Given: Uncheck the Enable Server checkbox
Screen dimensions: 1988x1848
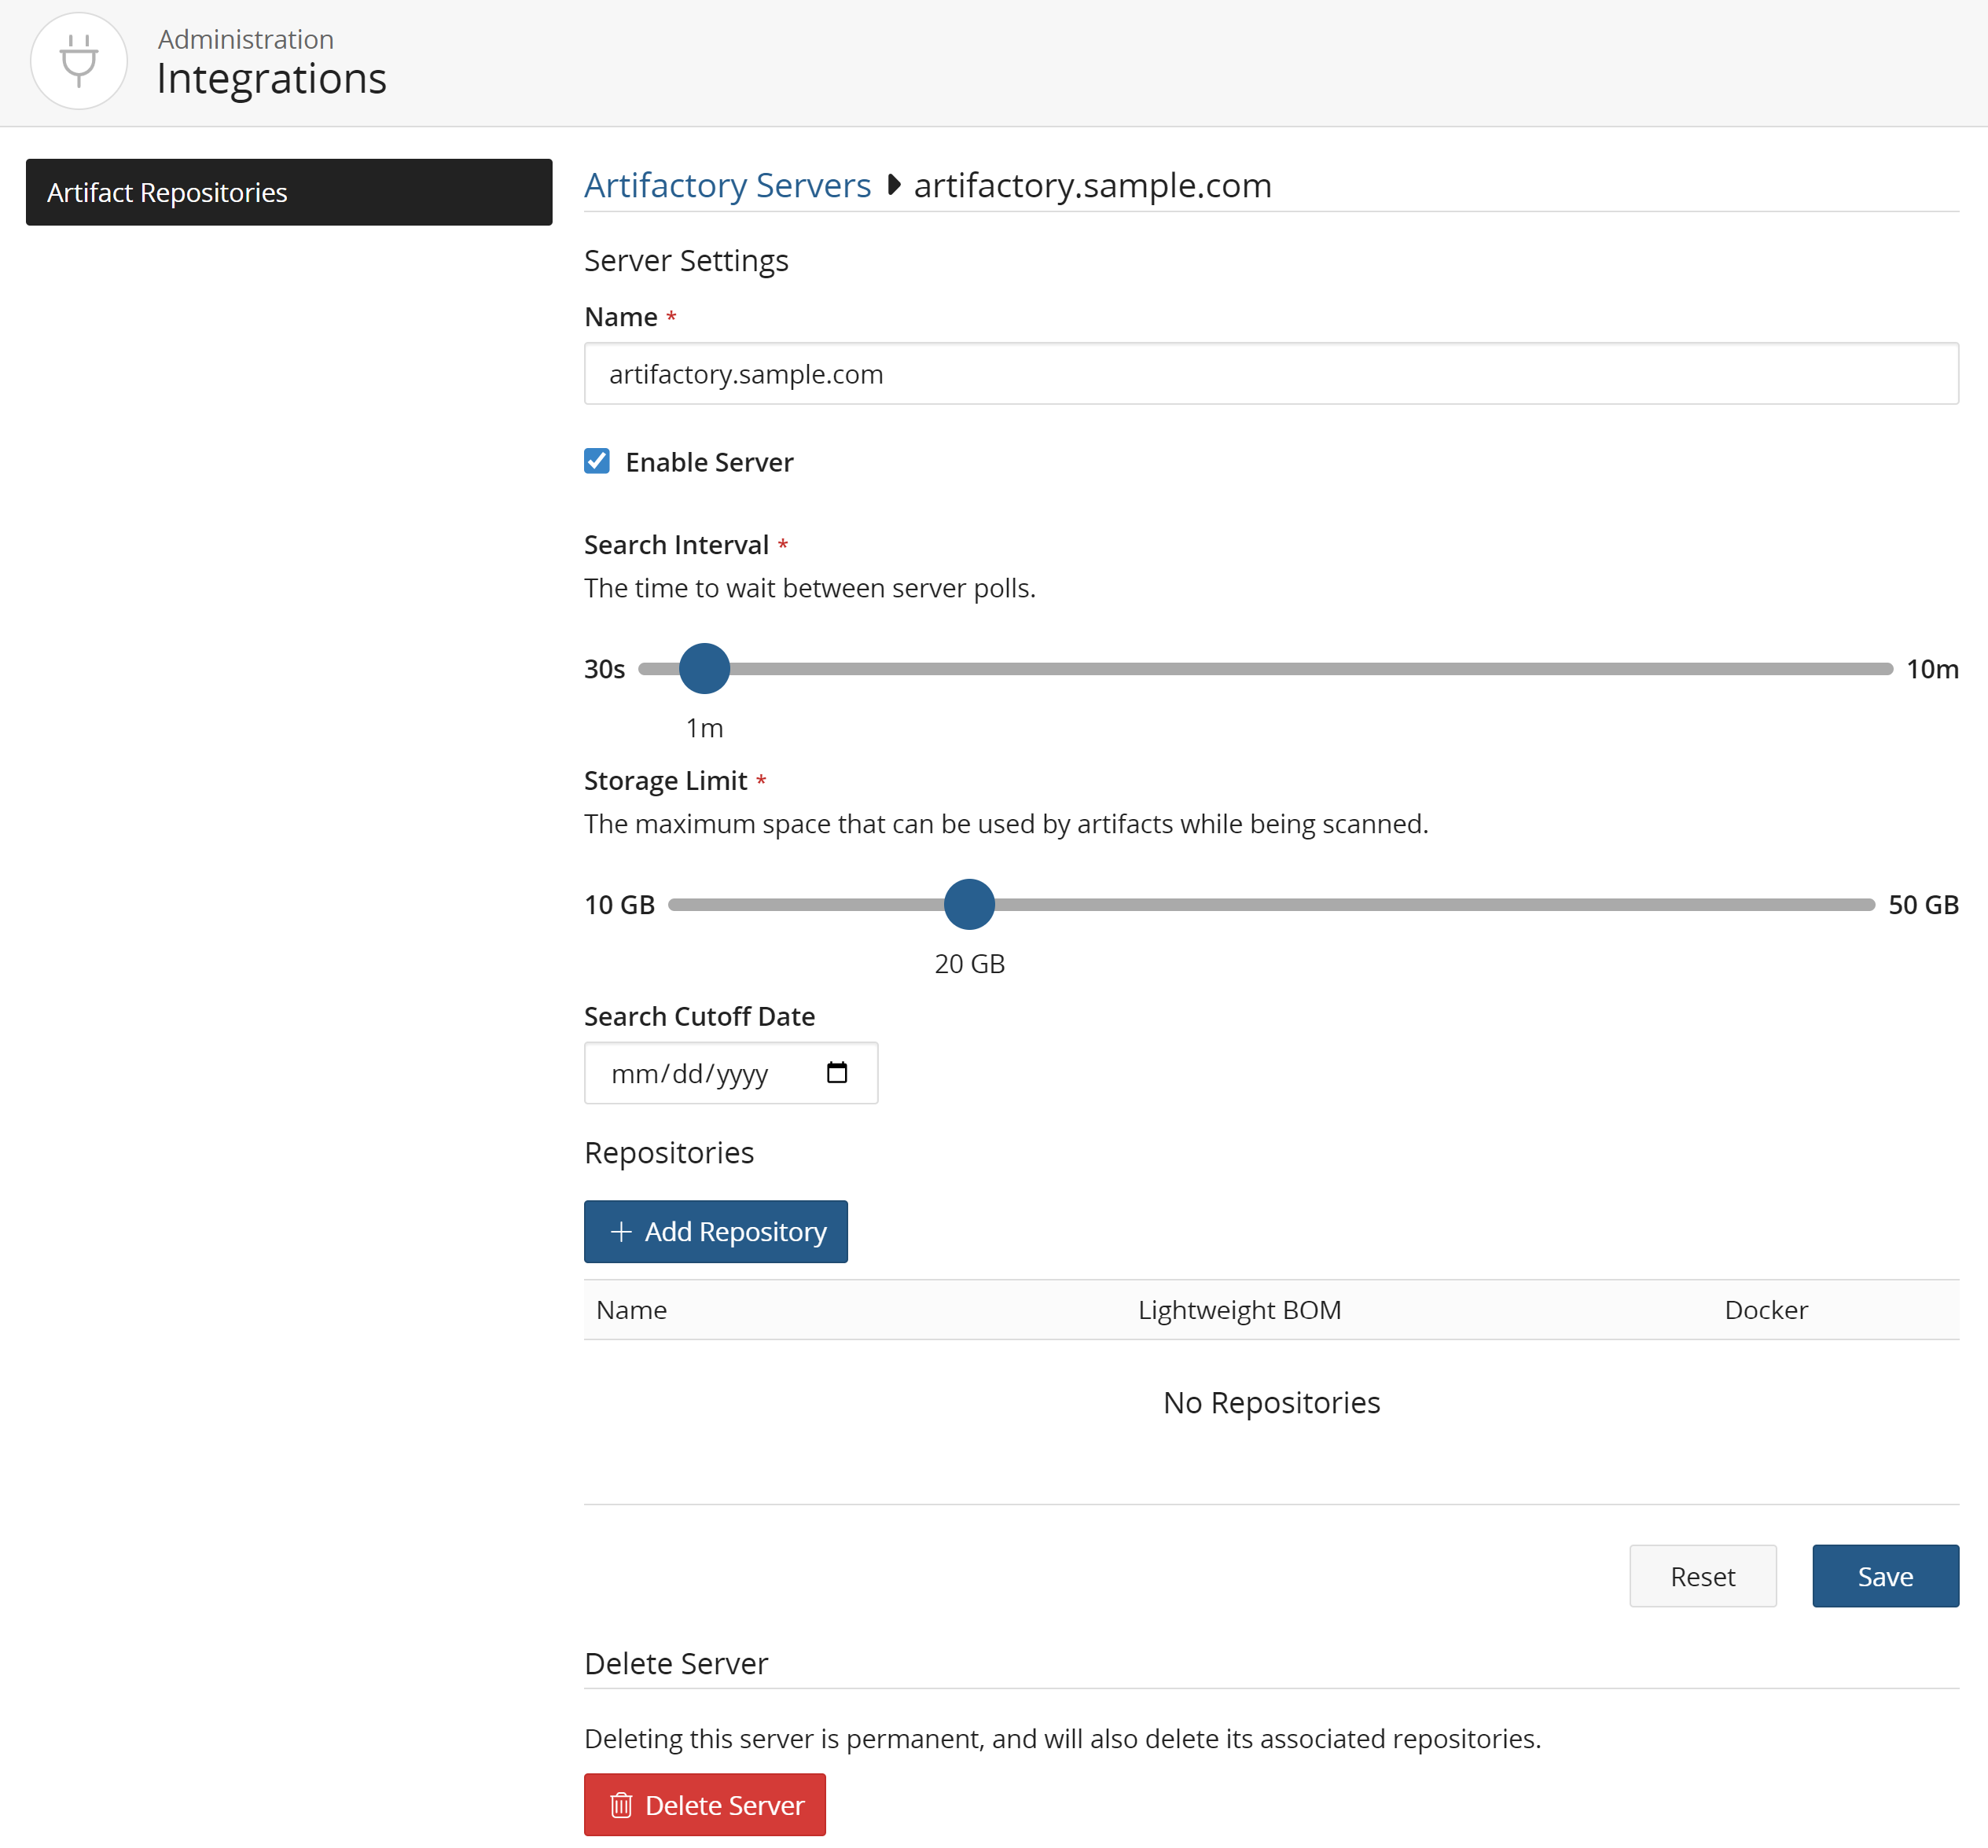Looking at the screenshot, I should click(597, 461).
